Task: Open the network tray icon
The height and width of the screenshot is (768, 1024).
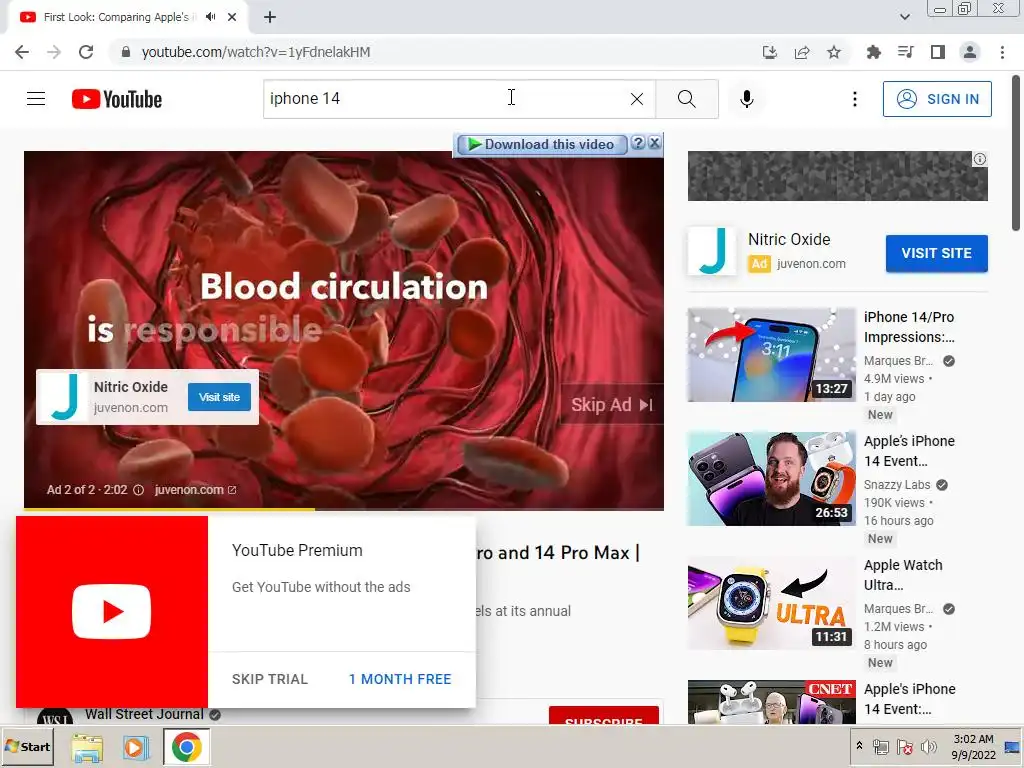Action: point(881,747)
